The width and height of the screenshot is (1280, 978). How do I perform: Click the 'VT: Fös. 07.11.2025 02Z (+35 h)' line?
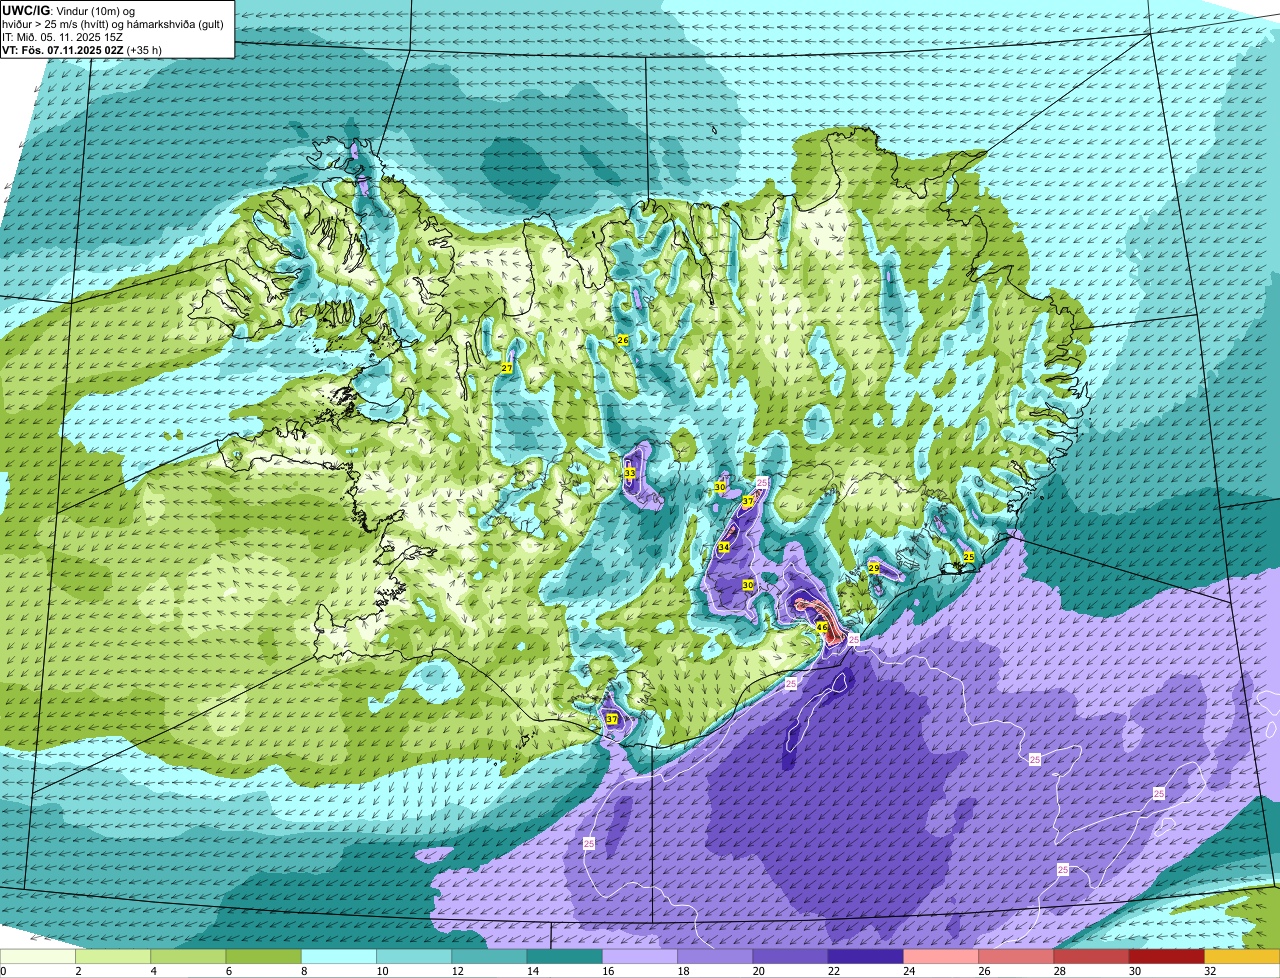click(82, 49)
